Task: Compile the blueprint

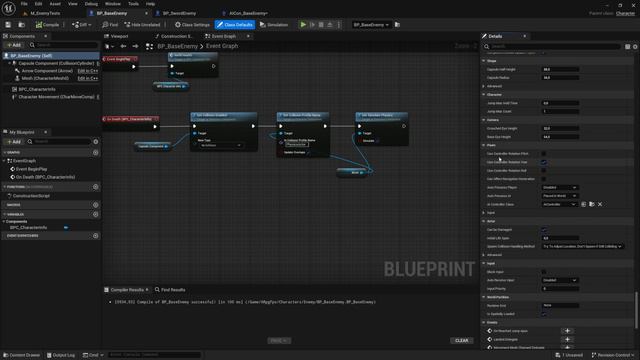Action: pos(47,25)
